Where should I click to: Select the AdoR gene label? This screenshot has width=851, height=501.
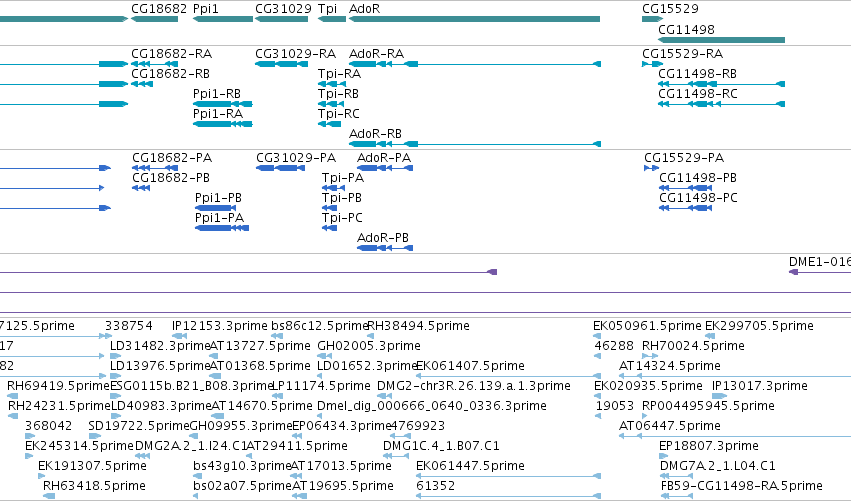point(364,9)
